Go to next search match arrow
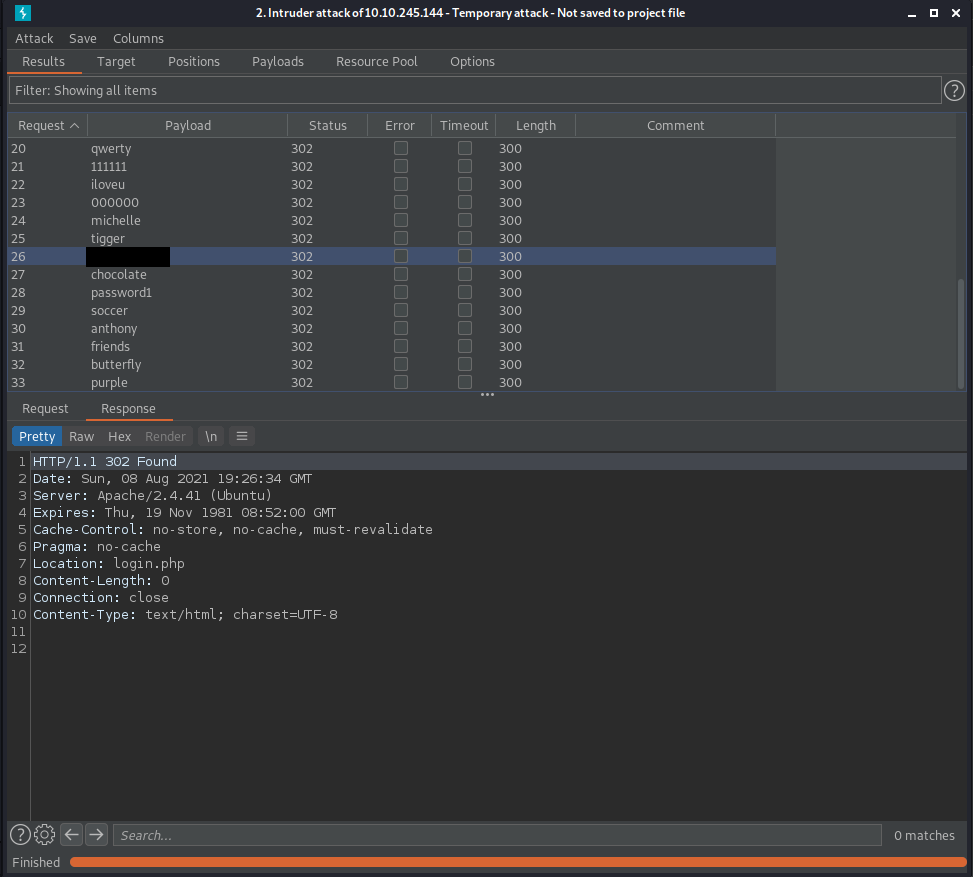Viewport: 973px width, 877px height. [x=96, y=835]
